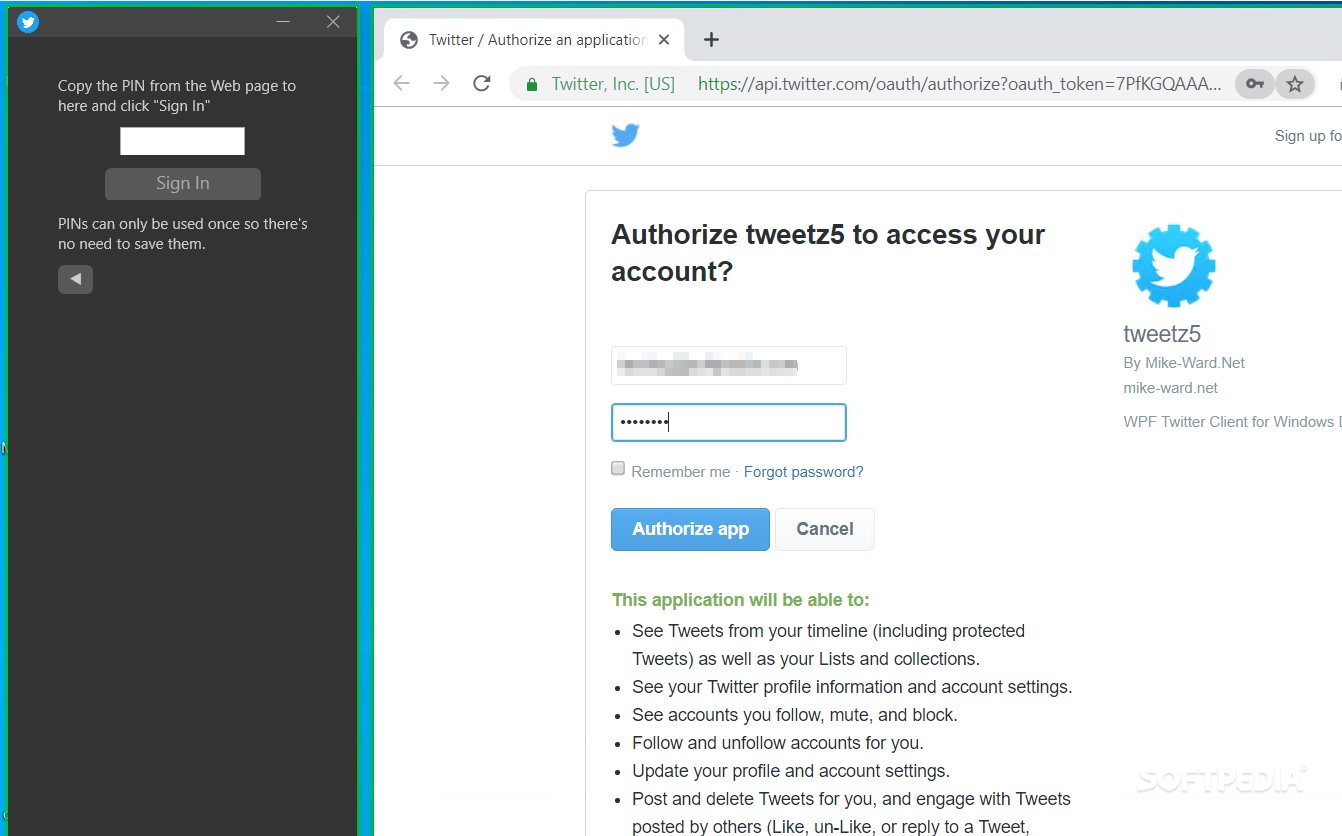
Task: Click the 'Copy the PIN from the Web page' instruction
Action: [x=177, y=96]
